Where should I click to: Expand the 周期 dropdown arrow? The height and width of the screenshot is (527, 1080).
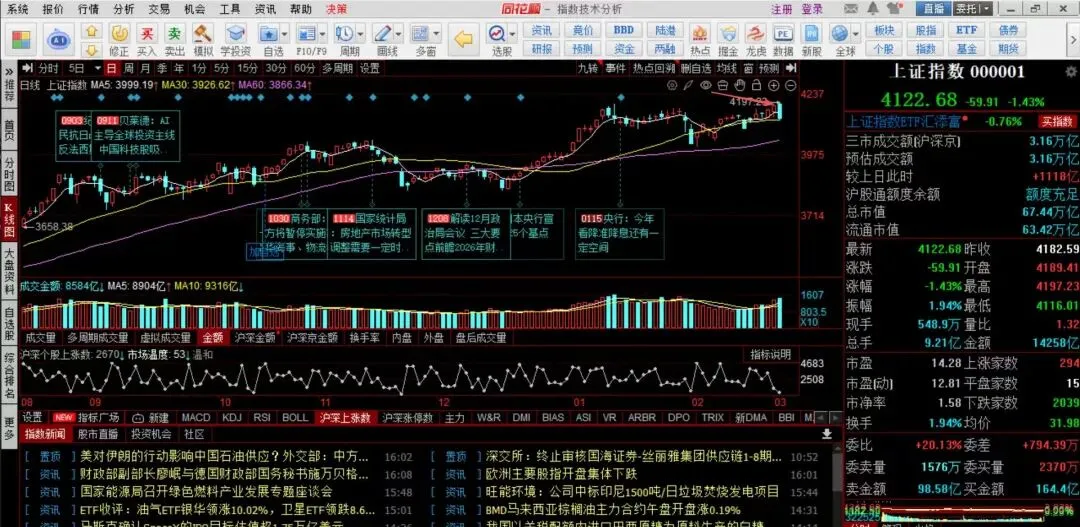point(361,33)
